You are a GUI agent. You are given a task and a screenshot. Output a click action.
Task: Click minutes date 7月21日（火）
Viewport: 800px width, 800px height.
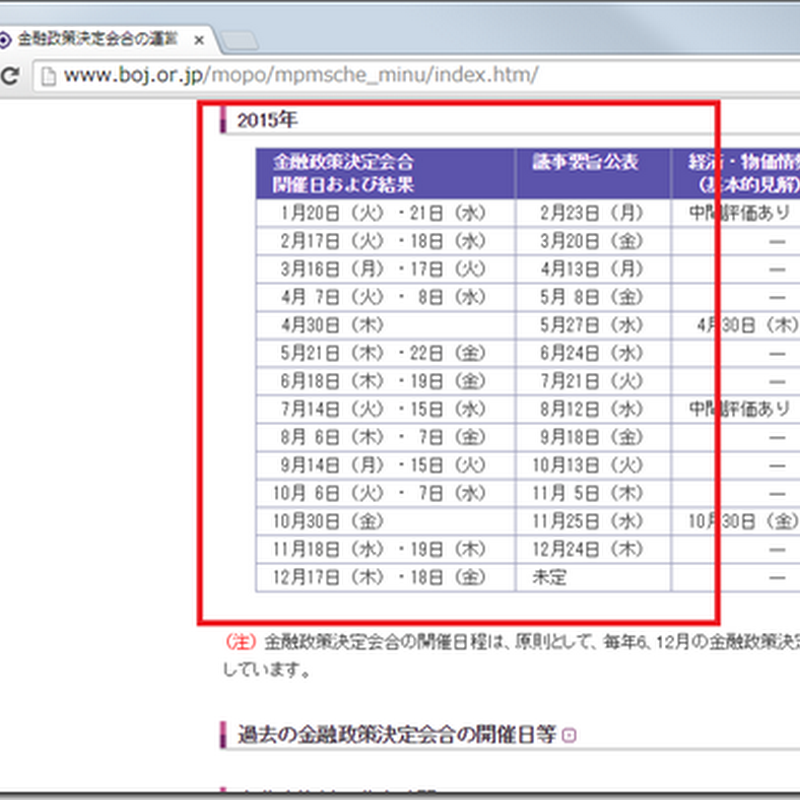point(592,381)
